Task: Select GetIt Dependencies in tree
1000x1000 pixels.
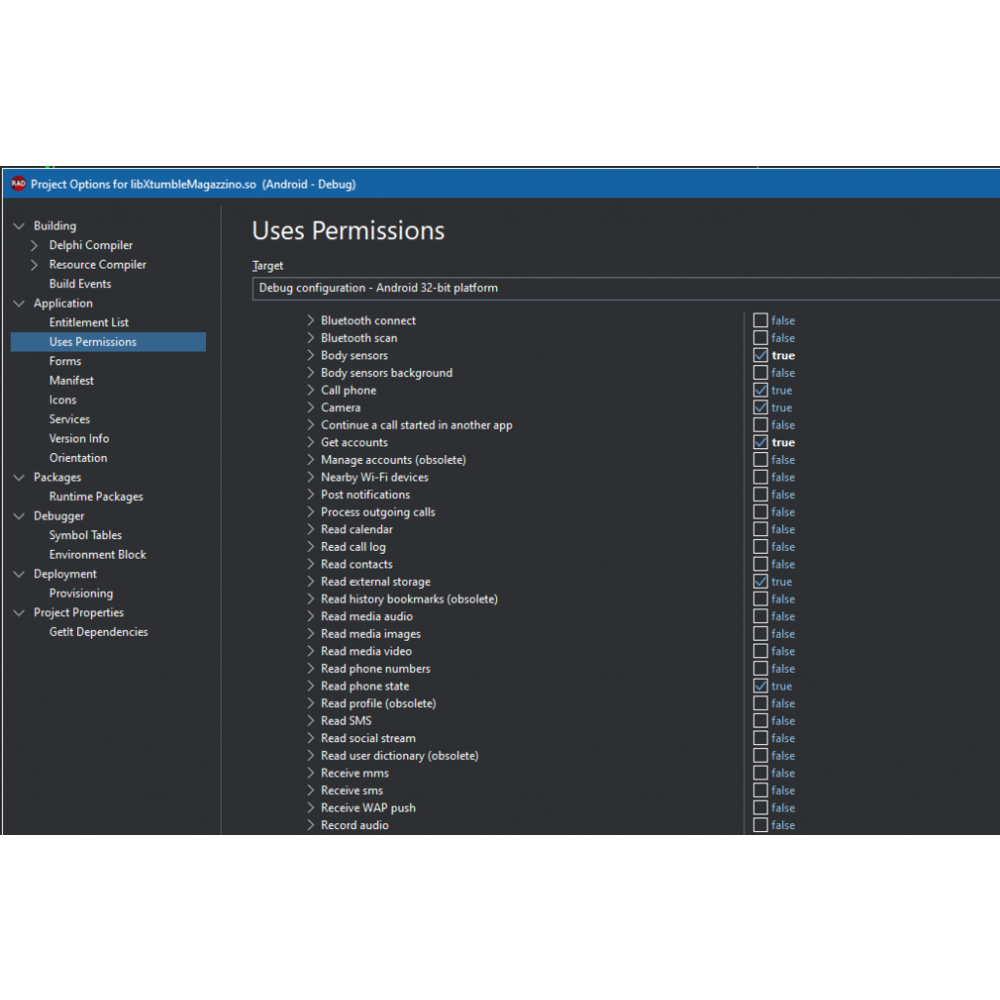Action: (x=98, y=632)
